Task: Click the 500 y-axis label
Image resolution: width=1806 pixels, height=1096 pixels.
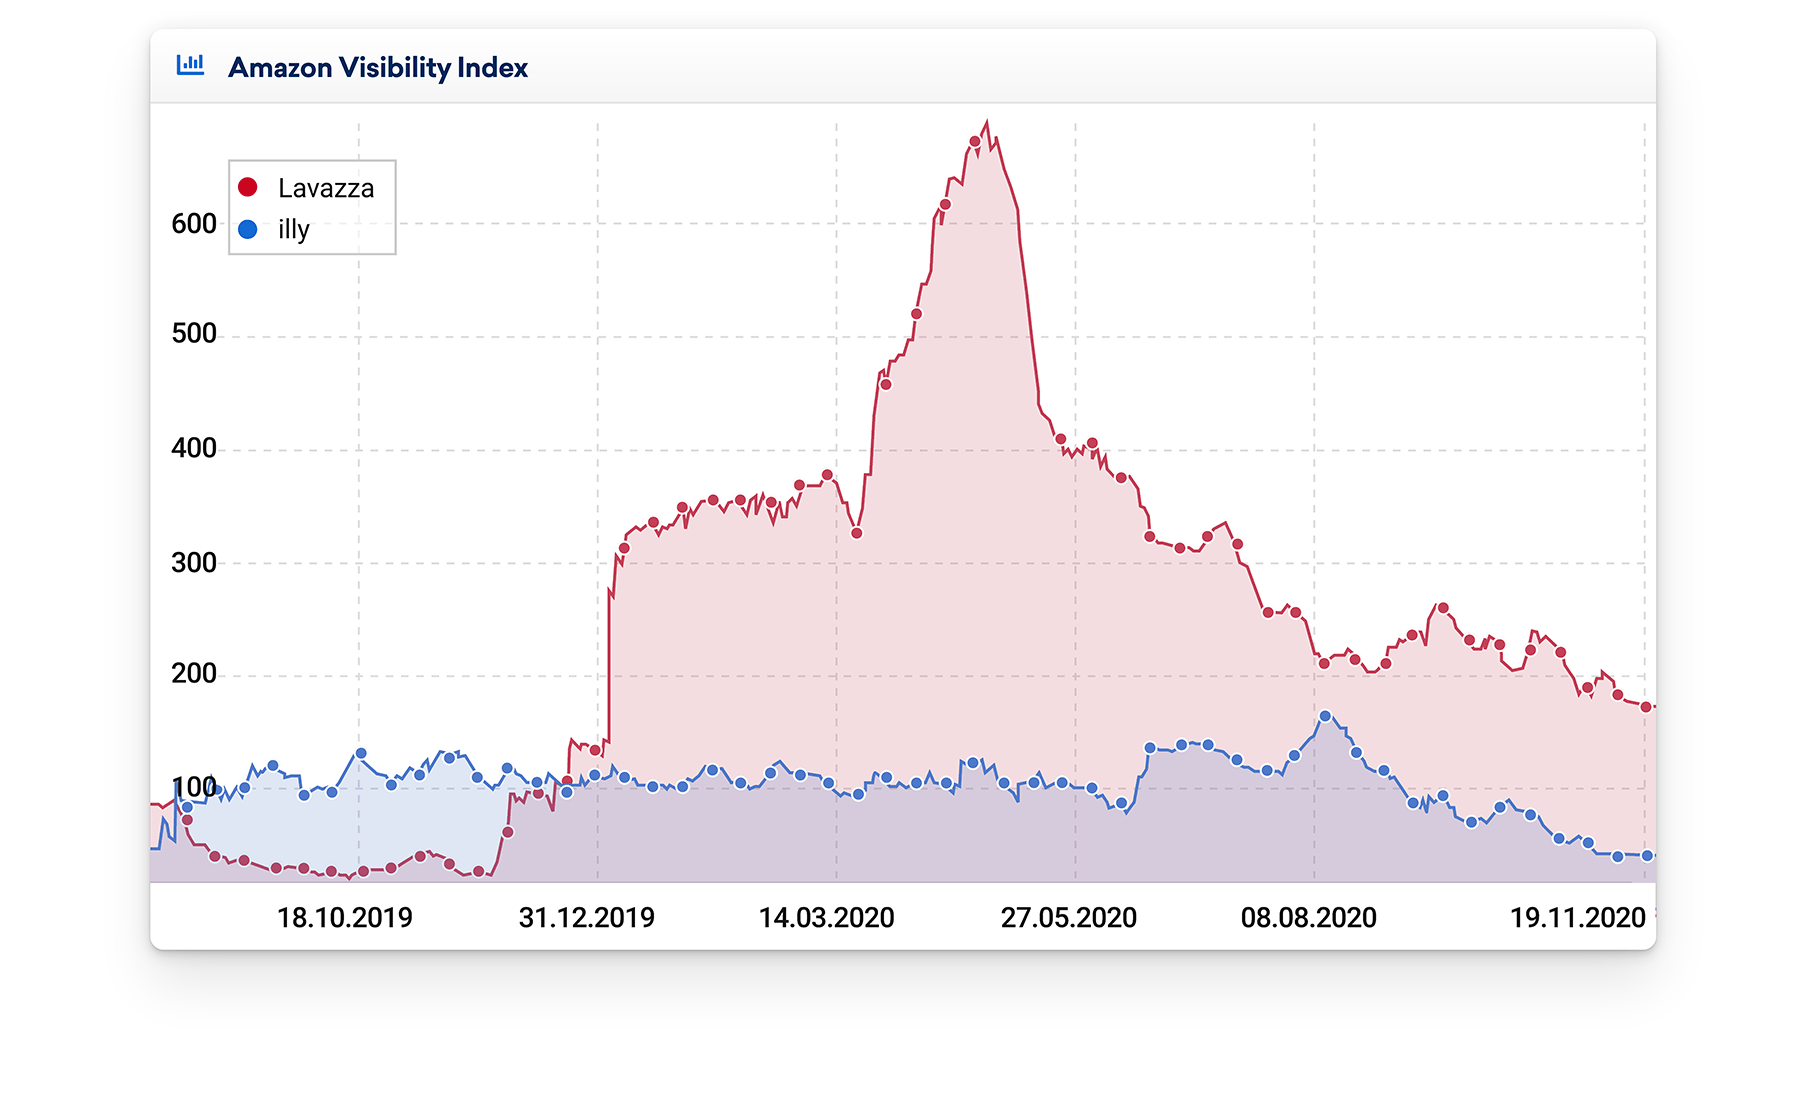Action: (194, 333)
